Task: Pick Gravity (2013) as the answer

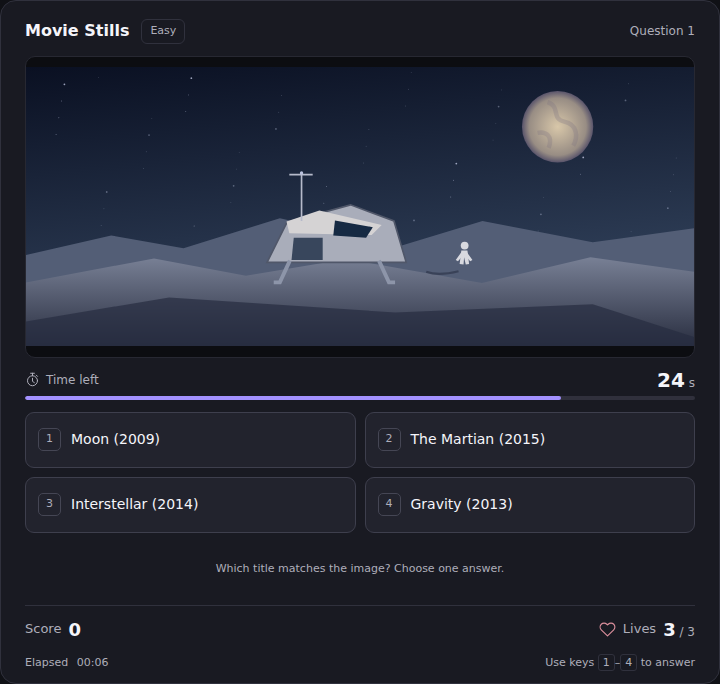Action: (529, 505)
